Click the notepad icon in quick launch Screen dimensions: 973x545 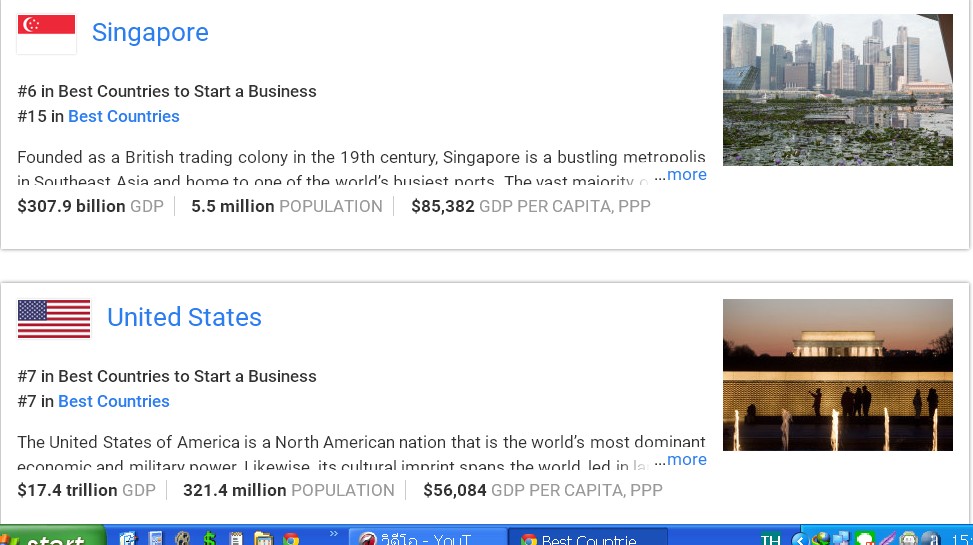coord(236,539)
